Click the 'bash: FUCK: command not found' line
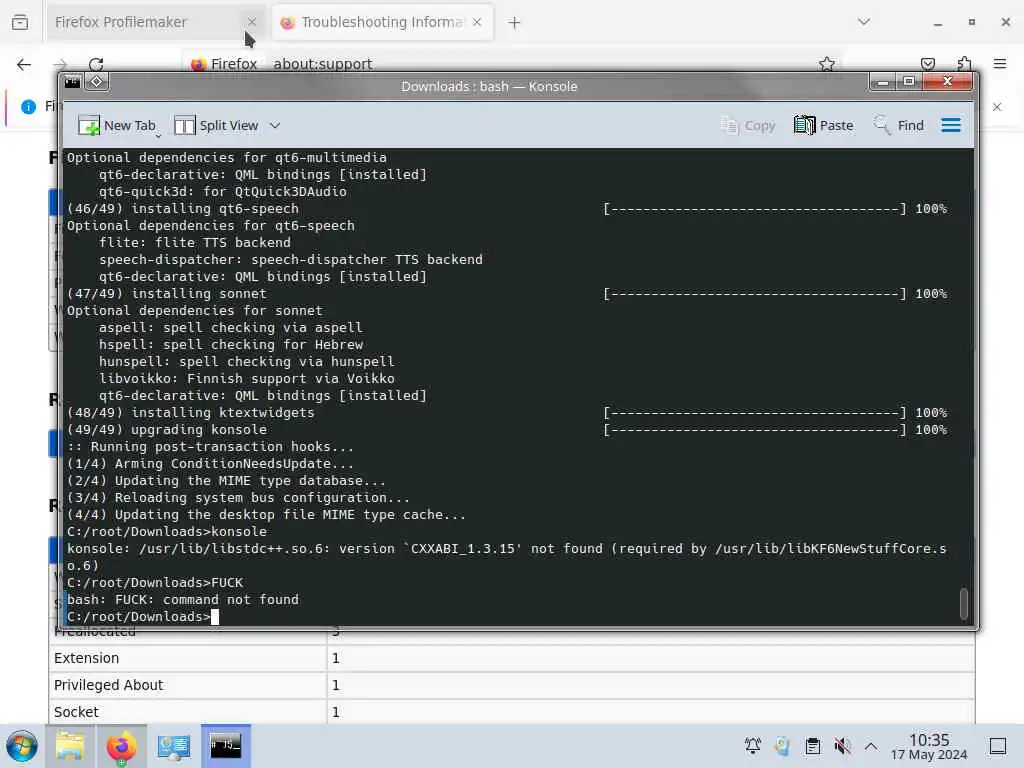The width and height of the screenshot is (1024, 768). [x=183, y=600]
